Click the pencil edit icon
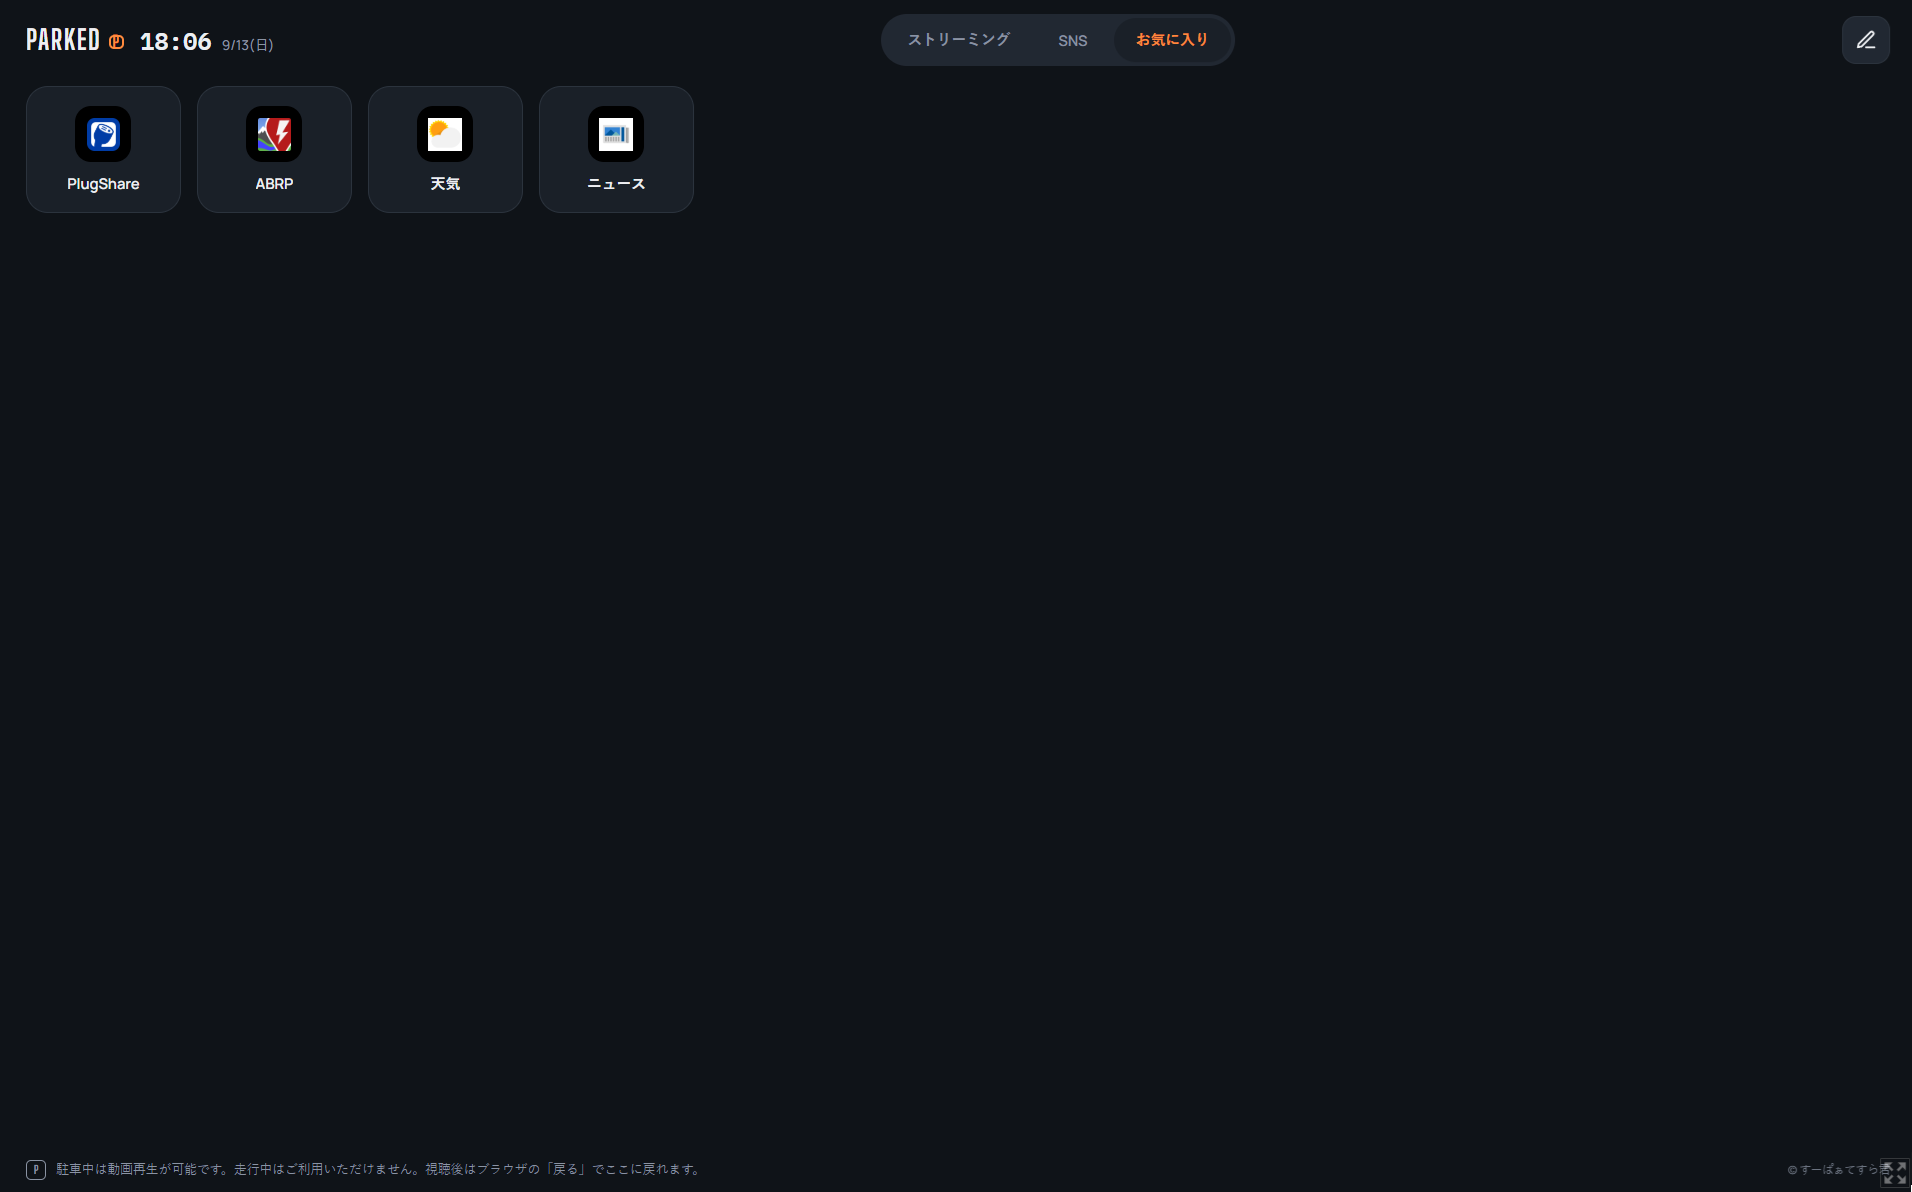This screenshot has width=1912, height=1192. [1866, 40]
